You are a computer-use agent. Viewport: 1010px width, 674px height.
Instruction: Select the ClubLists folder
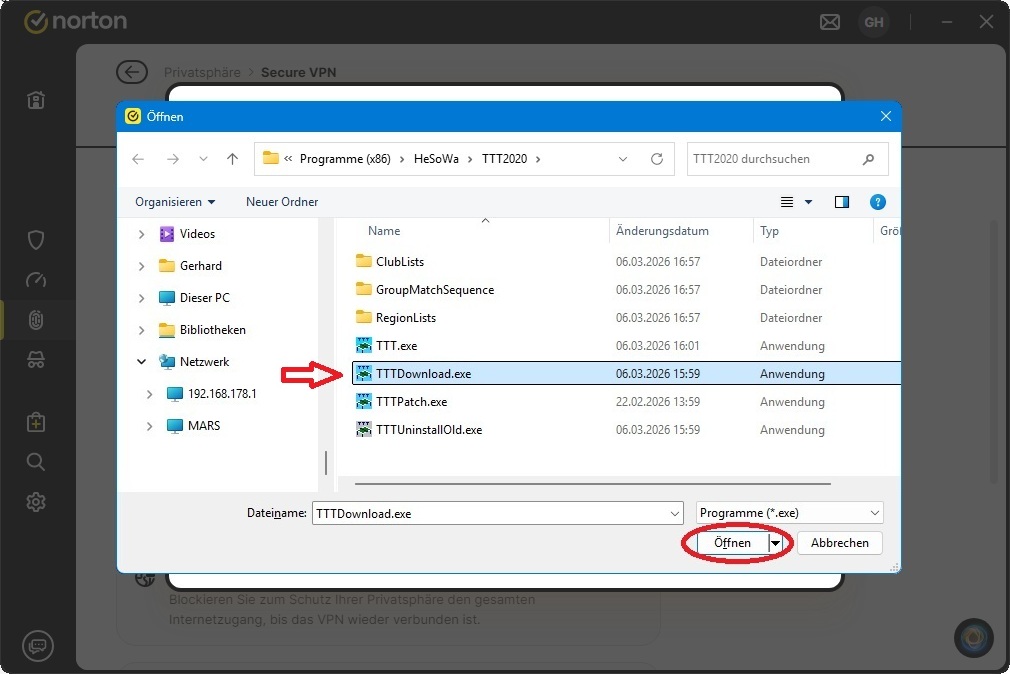[399, 262]
